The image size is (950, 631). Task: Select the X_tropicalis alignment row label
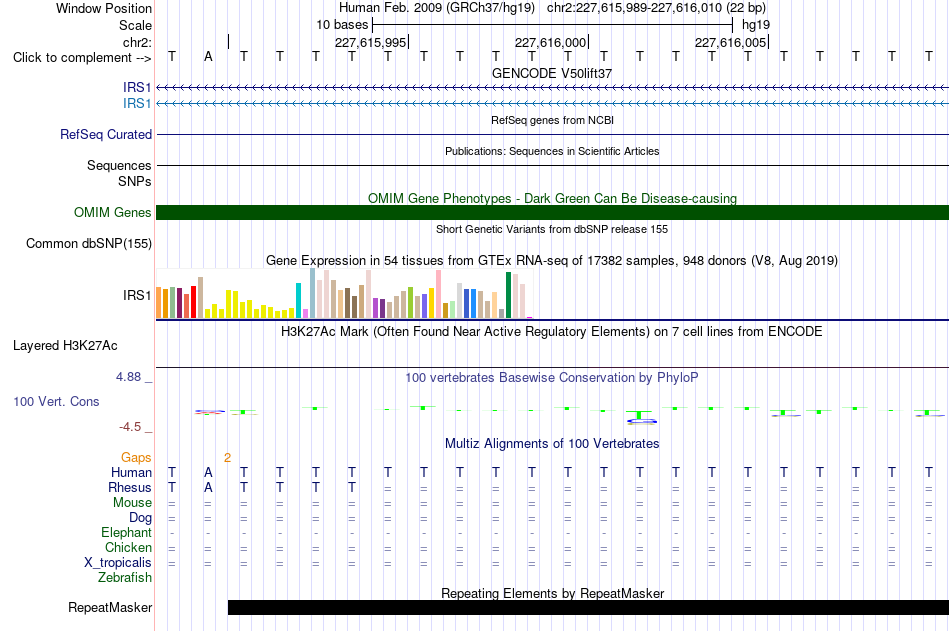coord(118,563)
